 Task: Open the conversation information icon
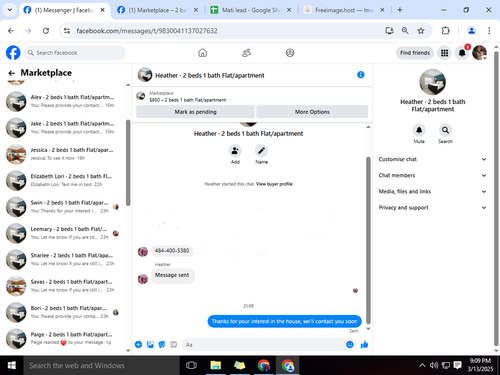coord(361,75)
